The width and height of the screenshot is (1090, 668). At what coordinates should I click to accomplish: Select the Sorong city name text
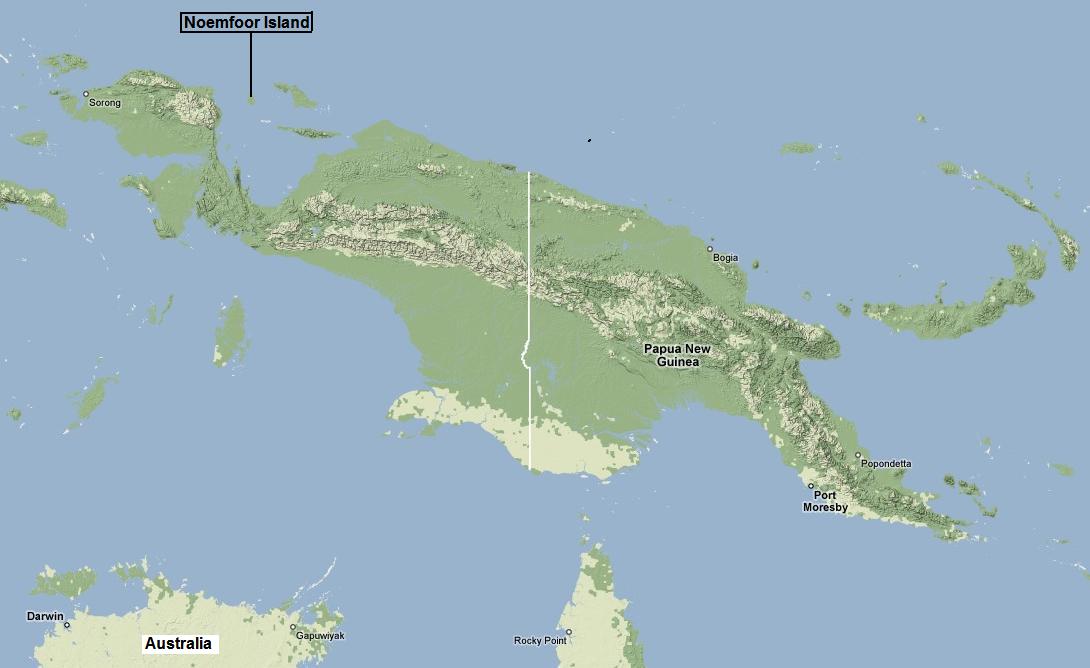104,103
